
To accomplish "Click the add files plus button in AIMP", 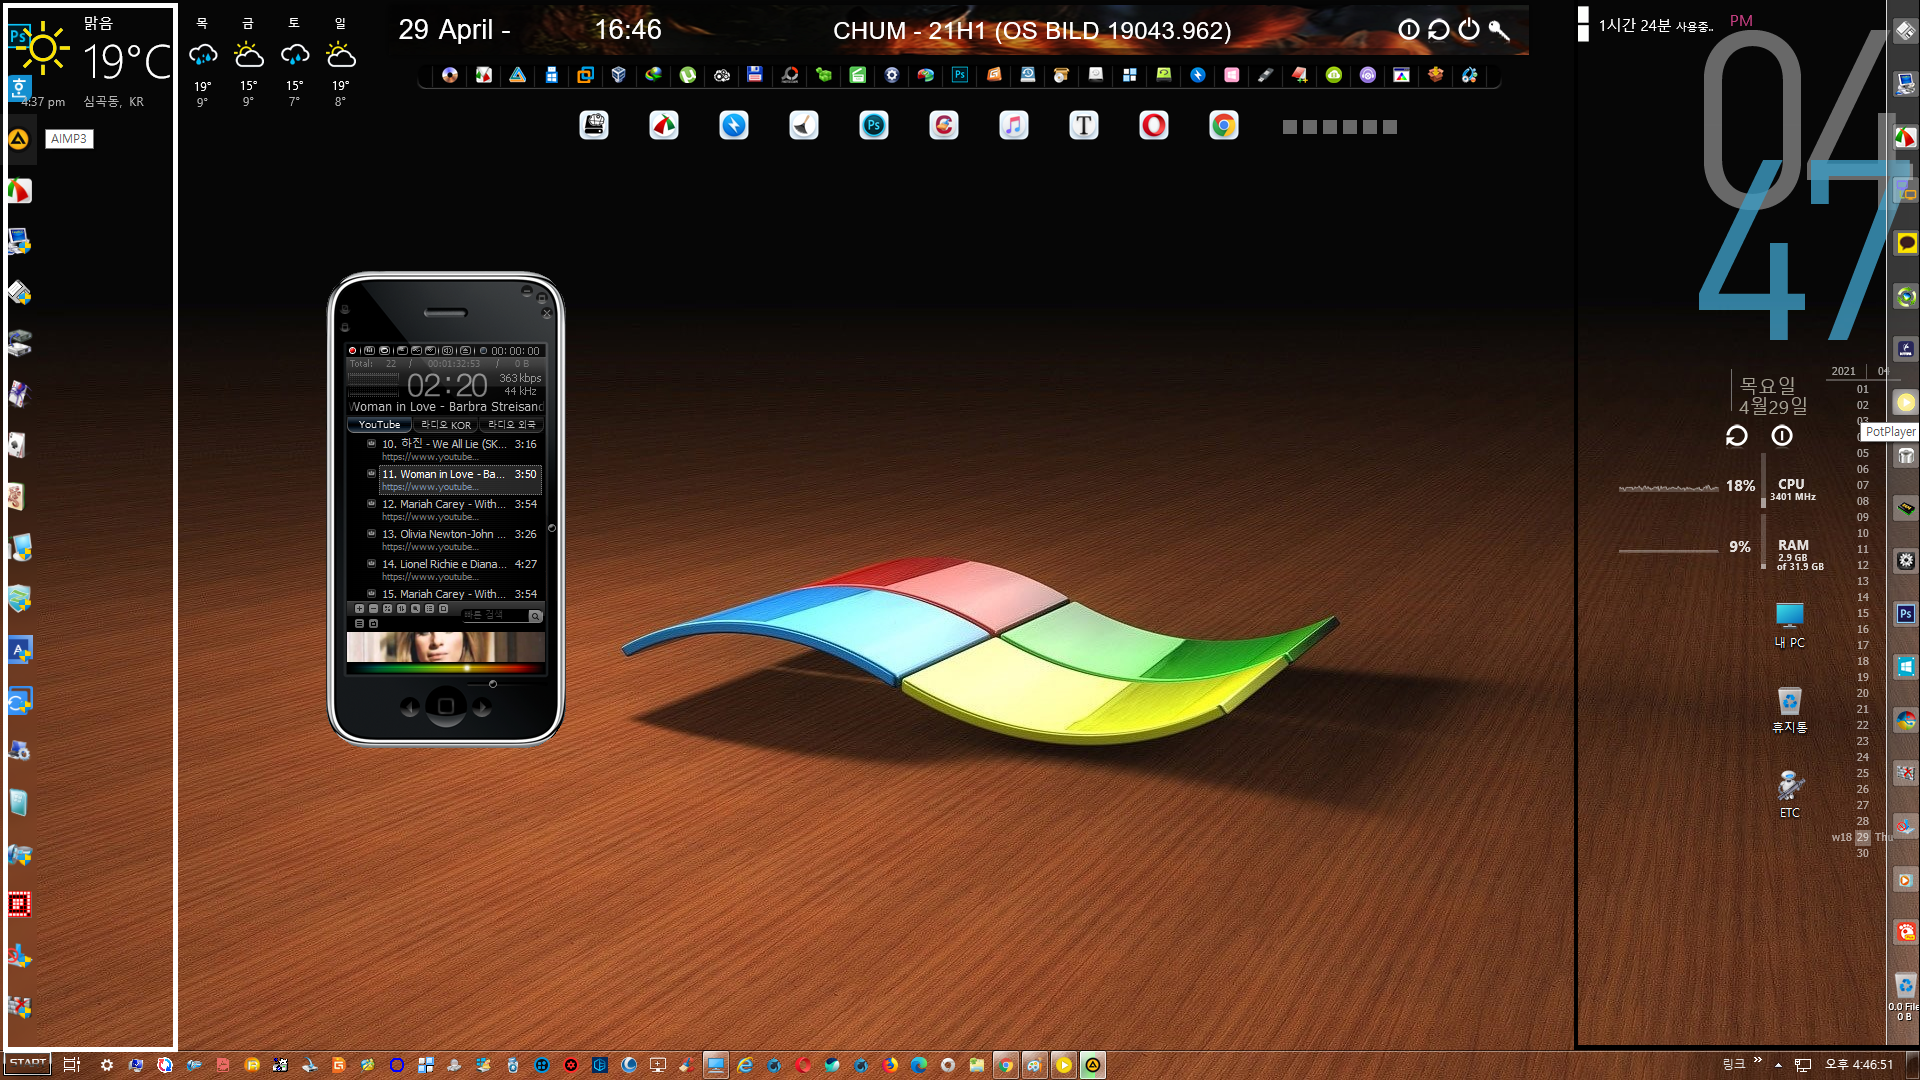I will click(360, 609).
